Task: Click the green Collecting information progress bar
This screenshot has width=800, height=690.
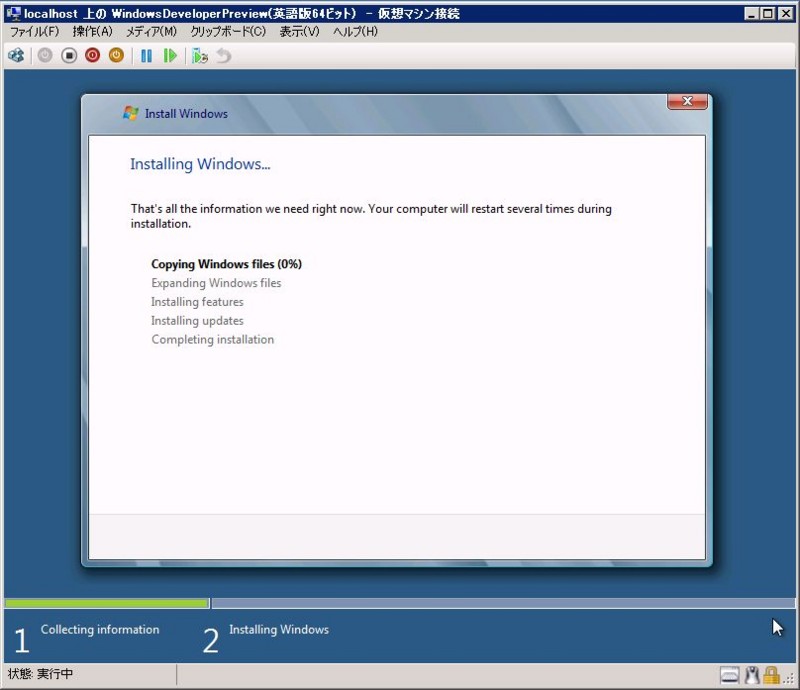Action: [107, 603]
